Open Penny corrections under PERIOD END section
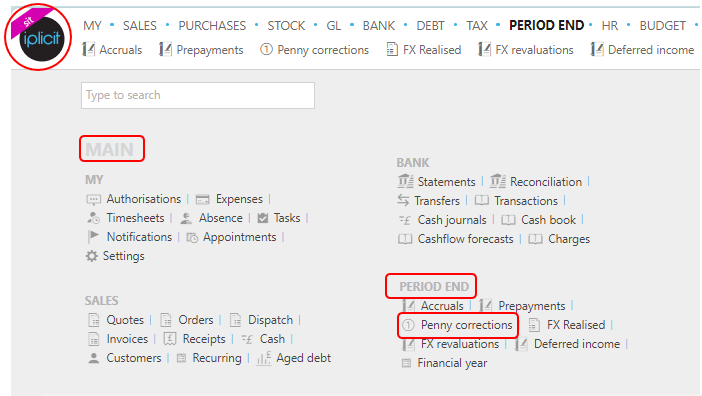702x396 pixels. [x=466, y=325]
